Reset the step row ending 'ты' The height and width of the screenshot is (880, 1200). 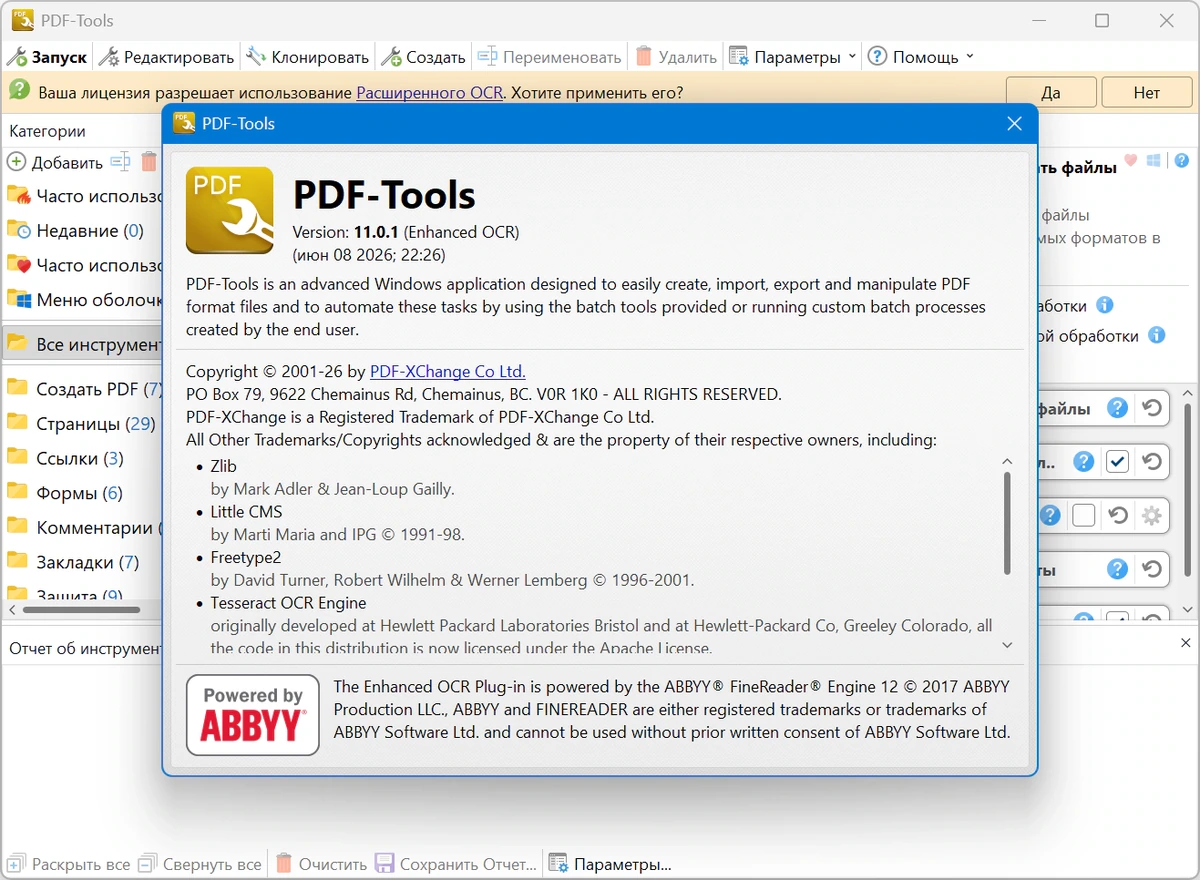pos(1152,570)
